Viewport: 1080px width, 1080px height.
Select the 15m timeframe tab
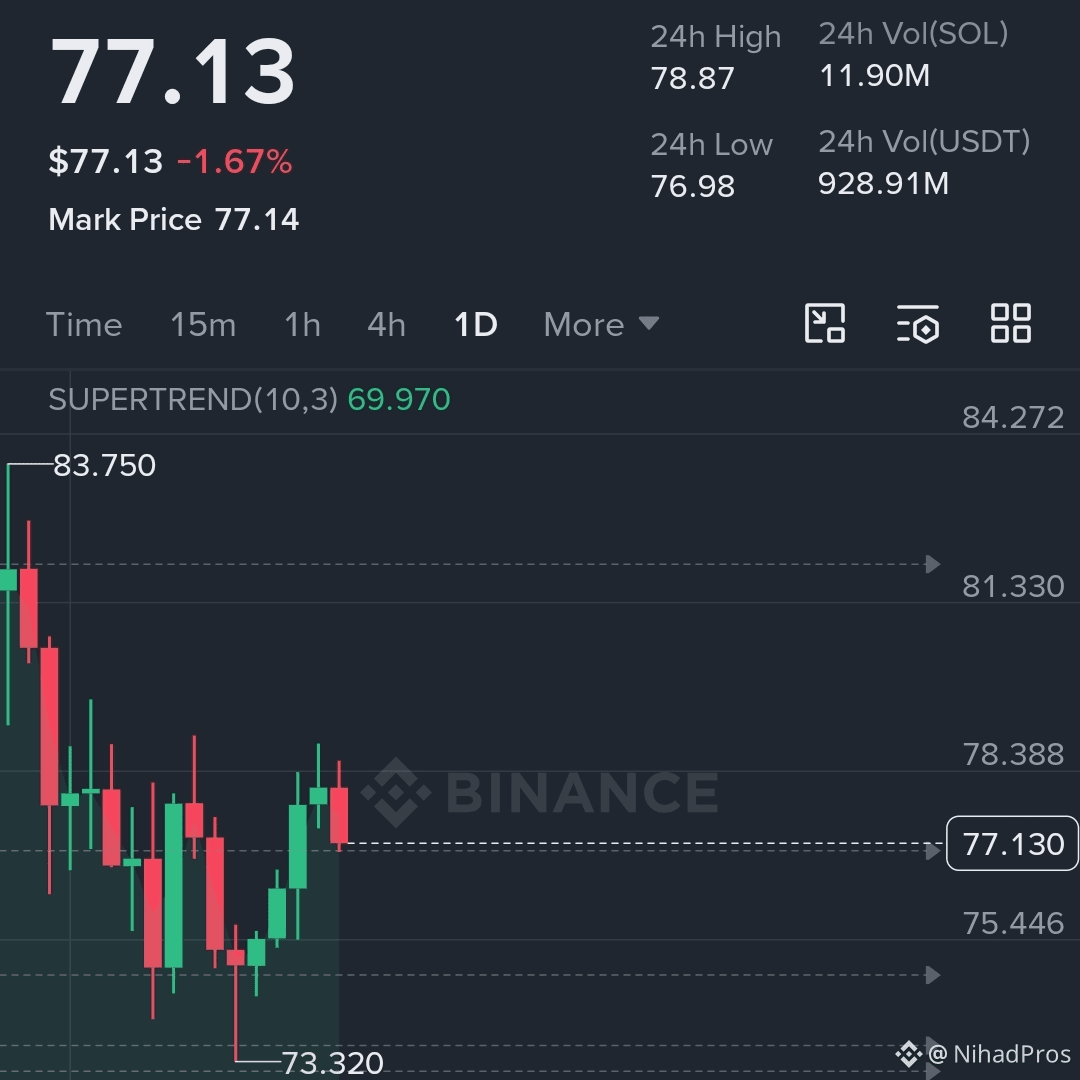(202, 324)
